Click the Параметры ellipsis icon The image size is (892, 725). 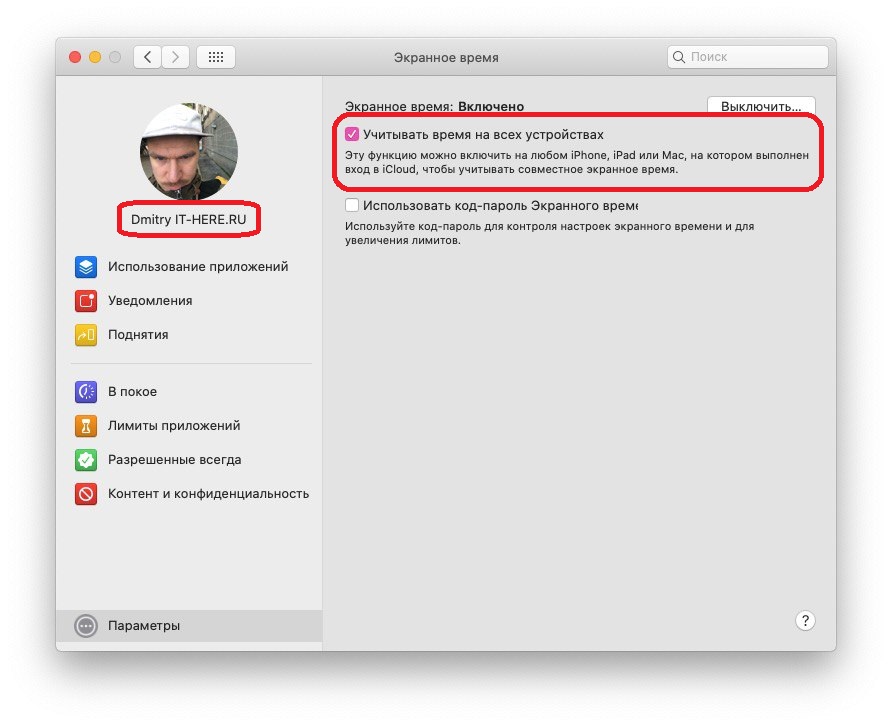point(87,626)
